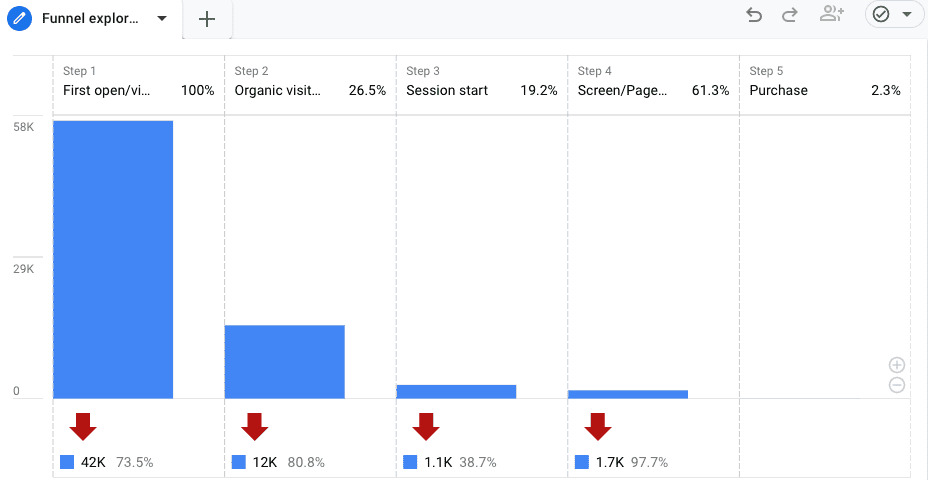Click the Step 2 Organic visit bar

(284, 362)
